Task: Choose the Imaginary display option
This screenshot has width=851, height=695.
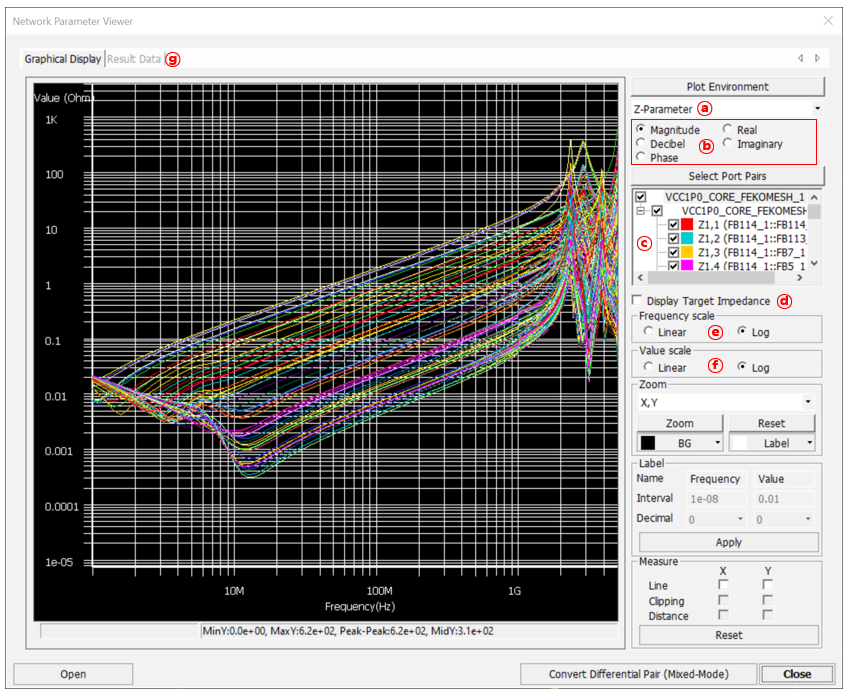Action: pos(729,144)
